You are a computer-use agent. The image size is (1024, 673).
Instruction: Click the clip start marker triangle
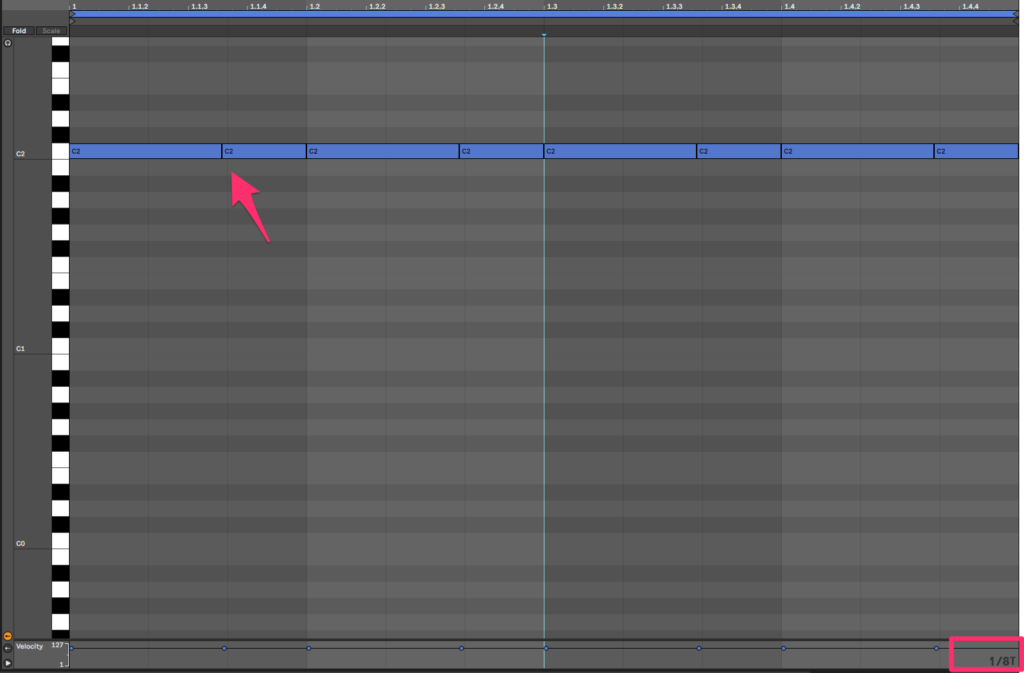tap(72, 22)
